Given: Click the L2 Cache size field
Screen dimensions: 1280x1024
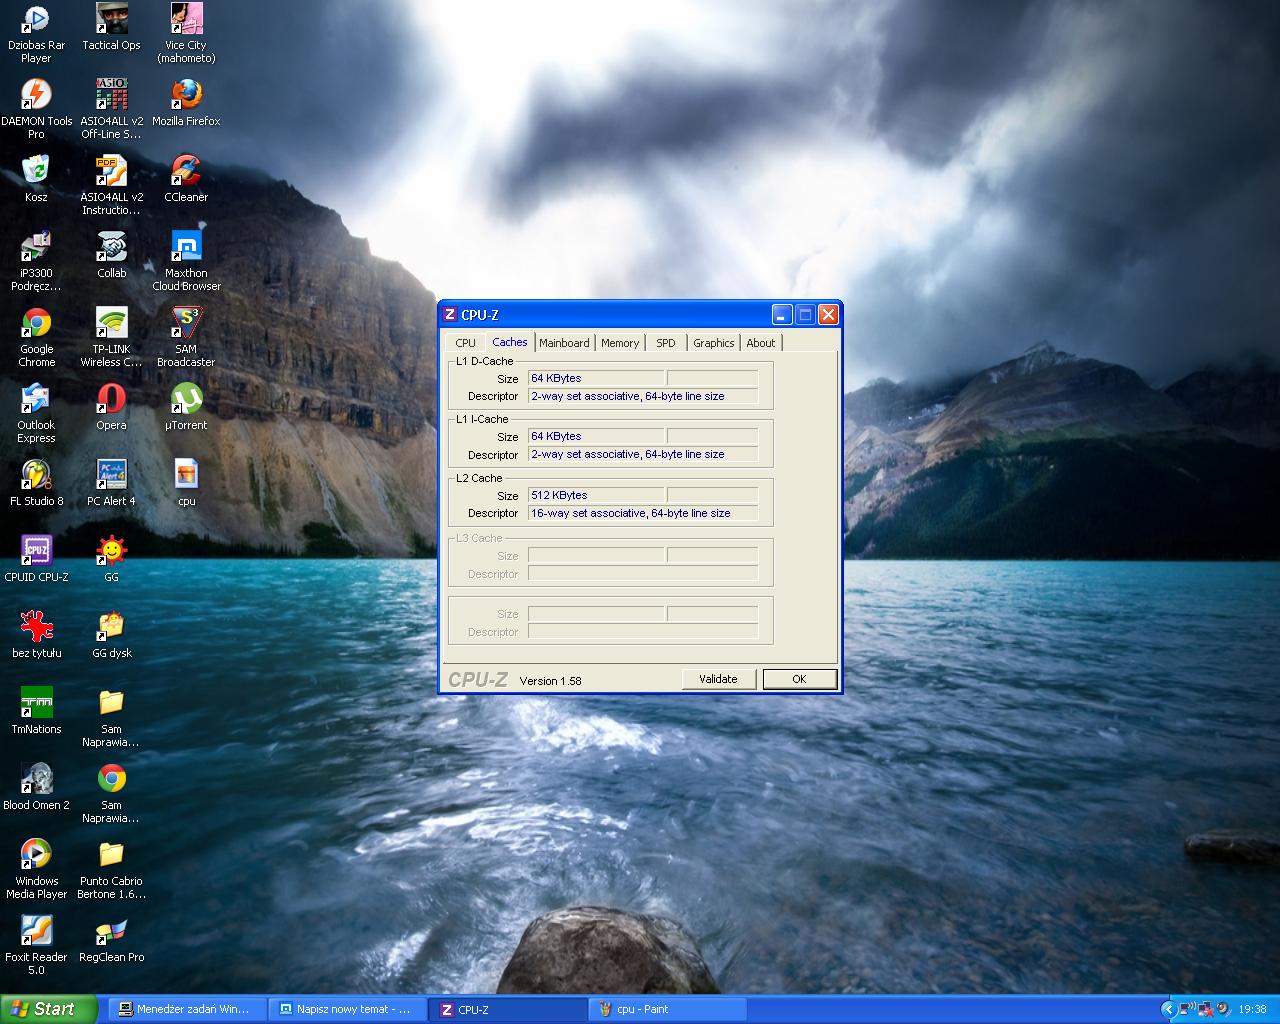Looking at the screenshot, I should (596, 495).
